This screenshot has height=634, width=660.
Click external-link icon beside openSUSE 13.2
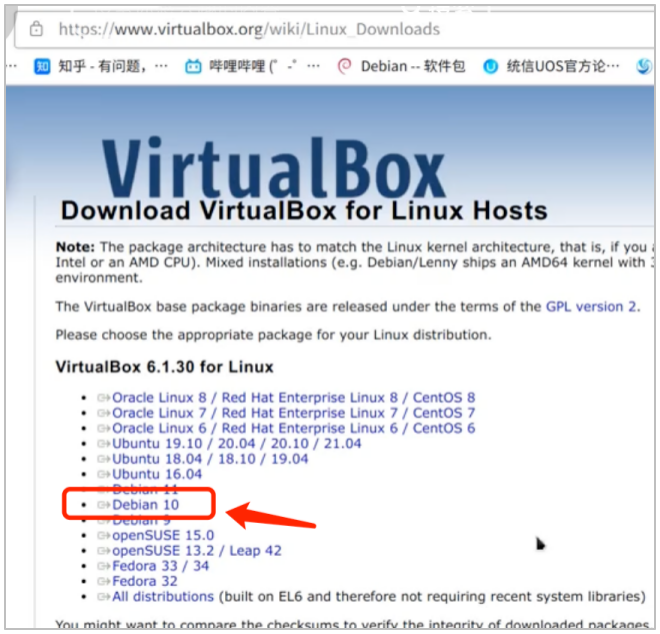click(104, 551)
